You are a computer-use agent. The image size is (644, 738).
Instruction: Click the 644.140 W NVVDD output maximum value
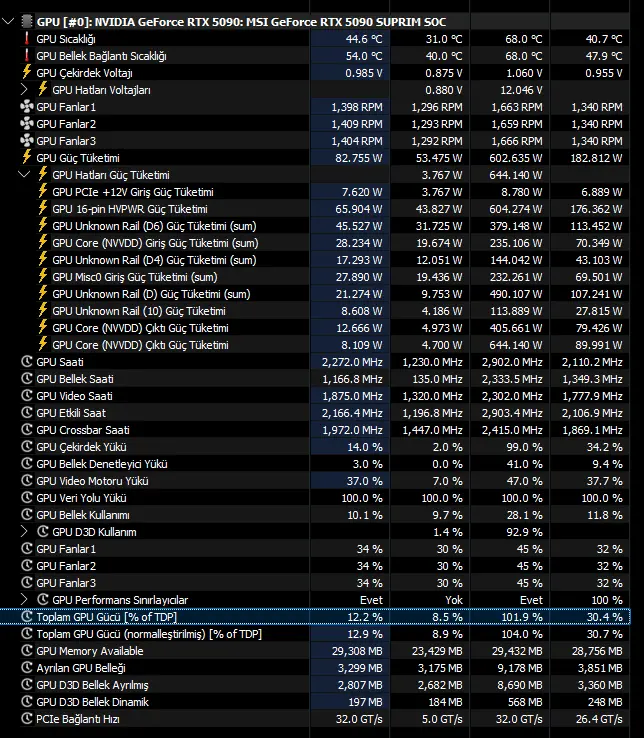[x=515, y=345]
